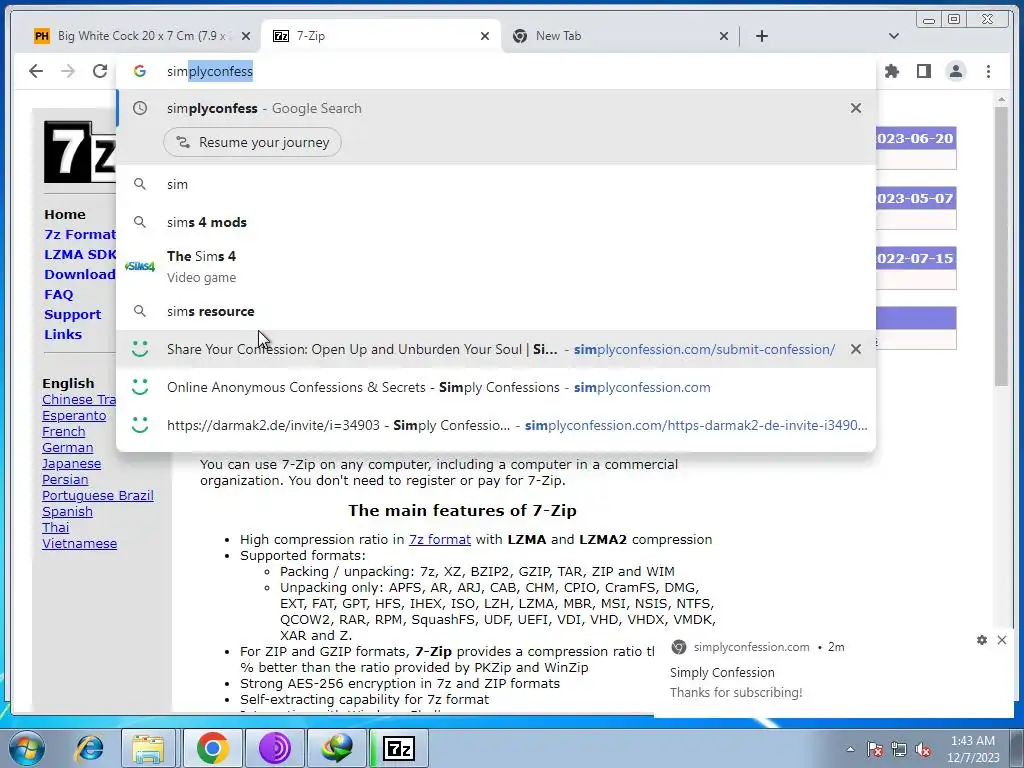Reload the page with the refresh icon
1024x768 pixels.
coord(99,71)
